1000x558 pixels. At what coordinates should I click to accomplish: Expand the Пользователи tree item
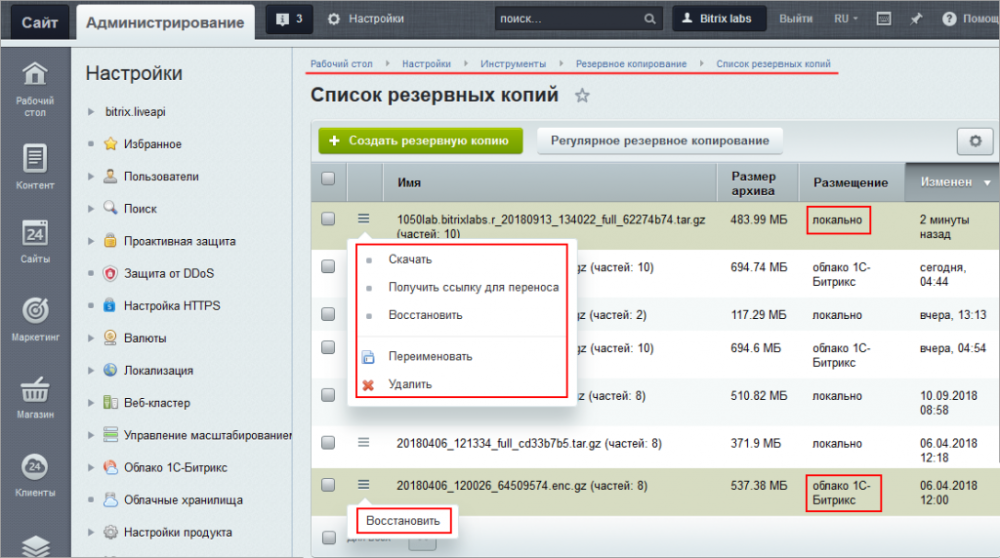pyautogui.click(x=92, y=177)
